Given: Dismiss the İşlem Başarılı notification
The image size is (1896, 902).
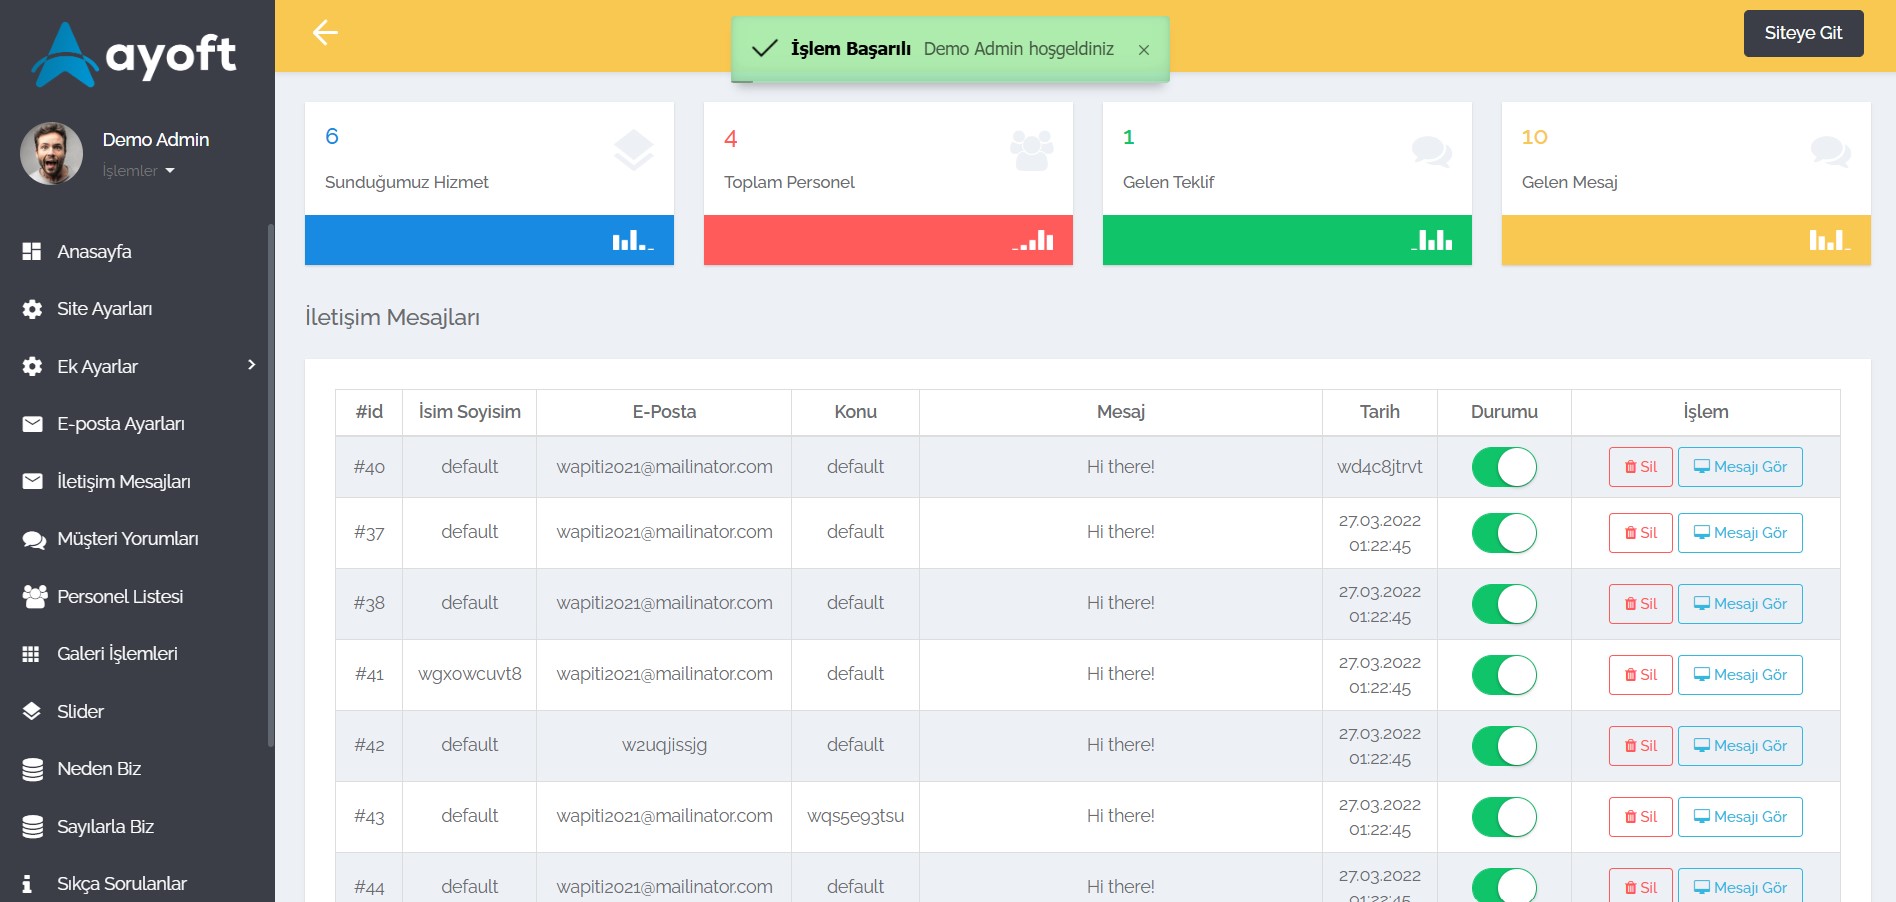Looking at the screenshot, I should pyautogui.click(x=1143, y=50).
